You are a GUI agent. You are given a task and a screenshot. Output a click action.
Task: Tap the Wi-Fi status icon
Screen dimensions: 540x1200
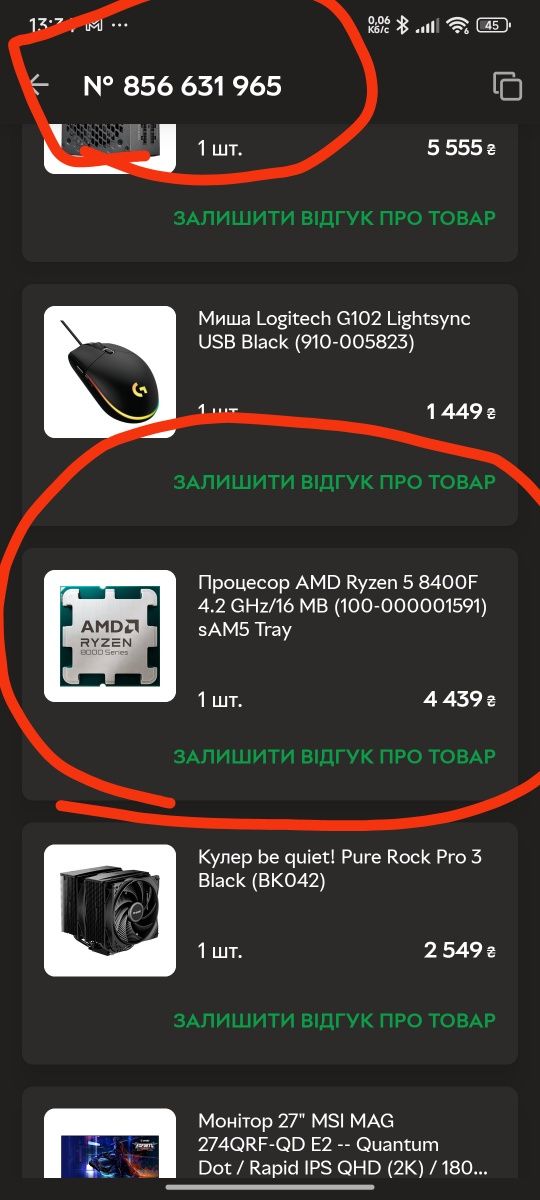point(458,25)
